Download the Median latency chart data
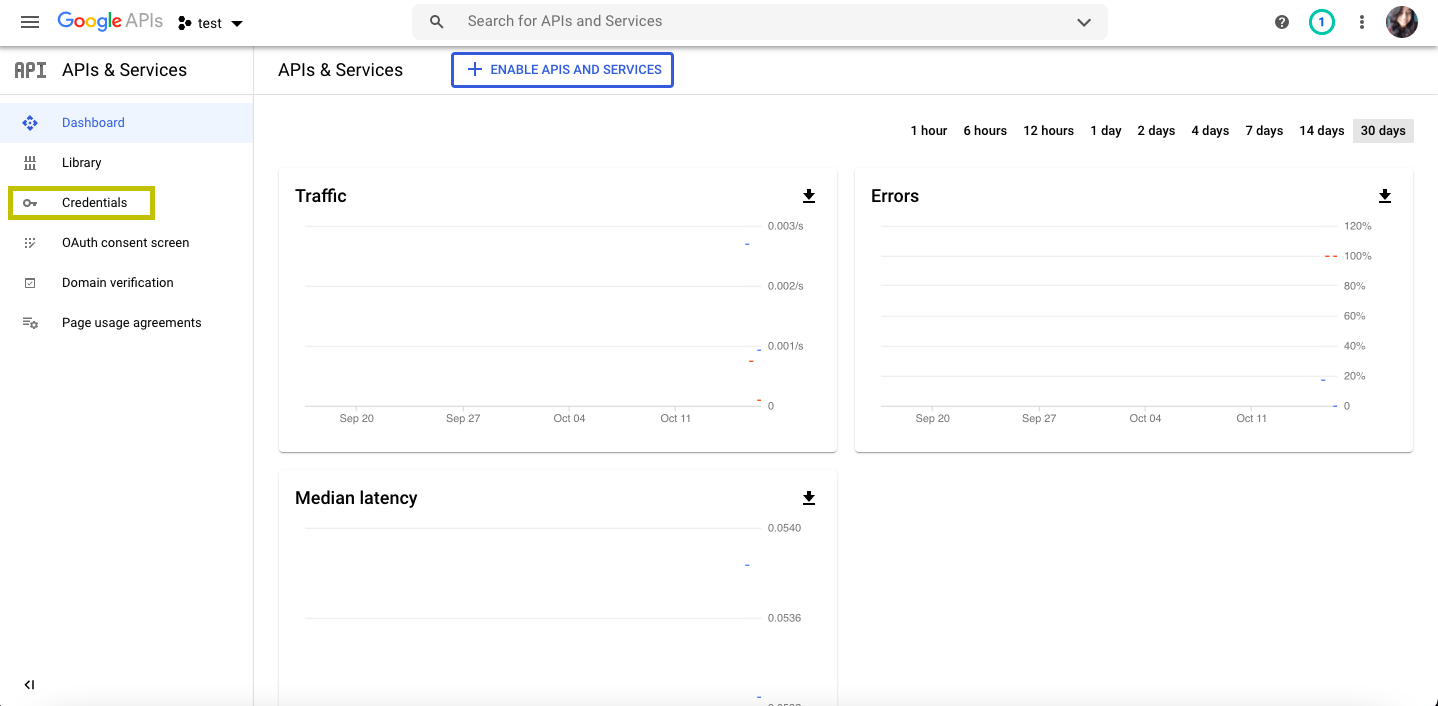 point(809,498)
